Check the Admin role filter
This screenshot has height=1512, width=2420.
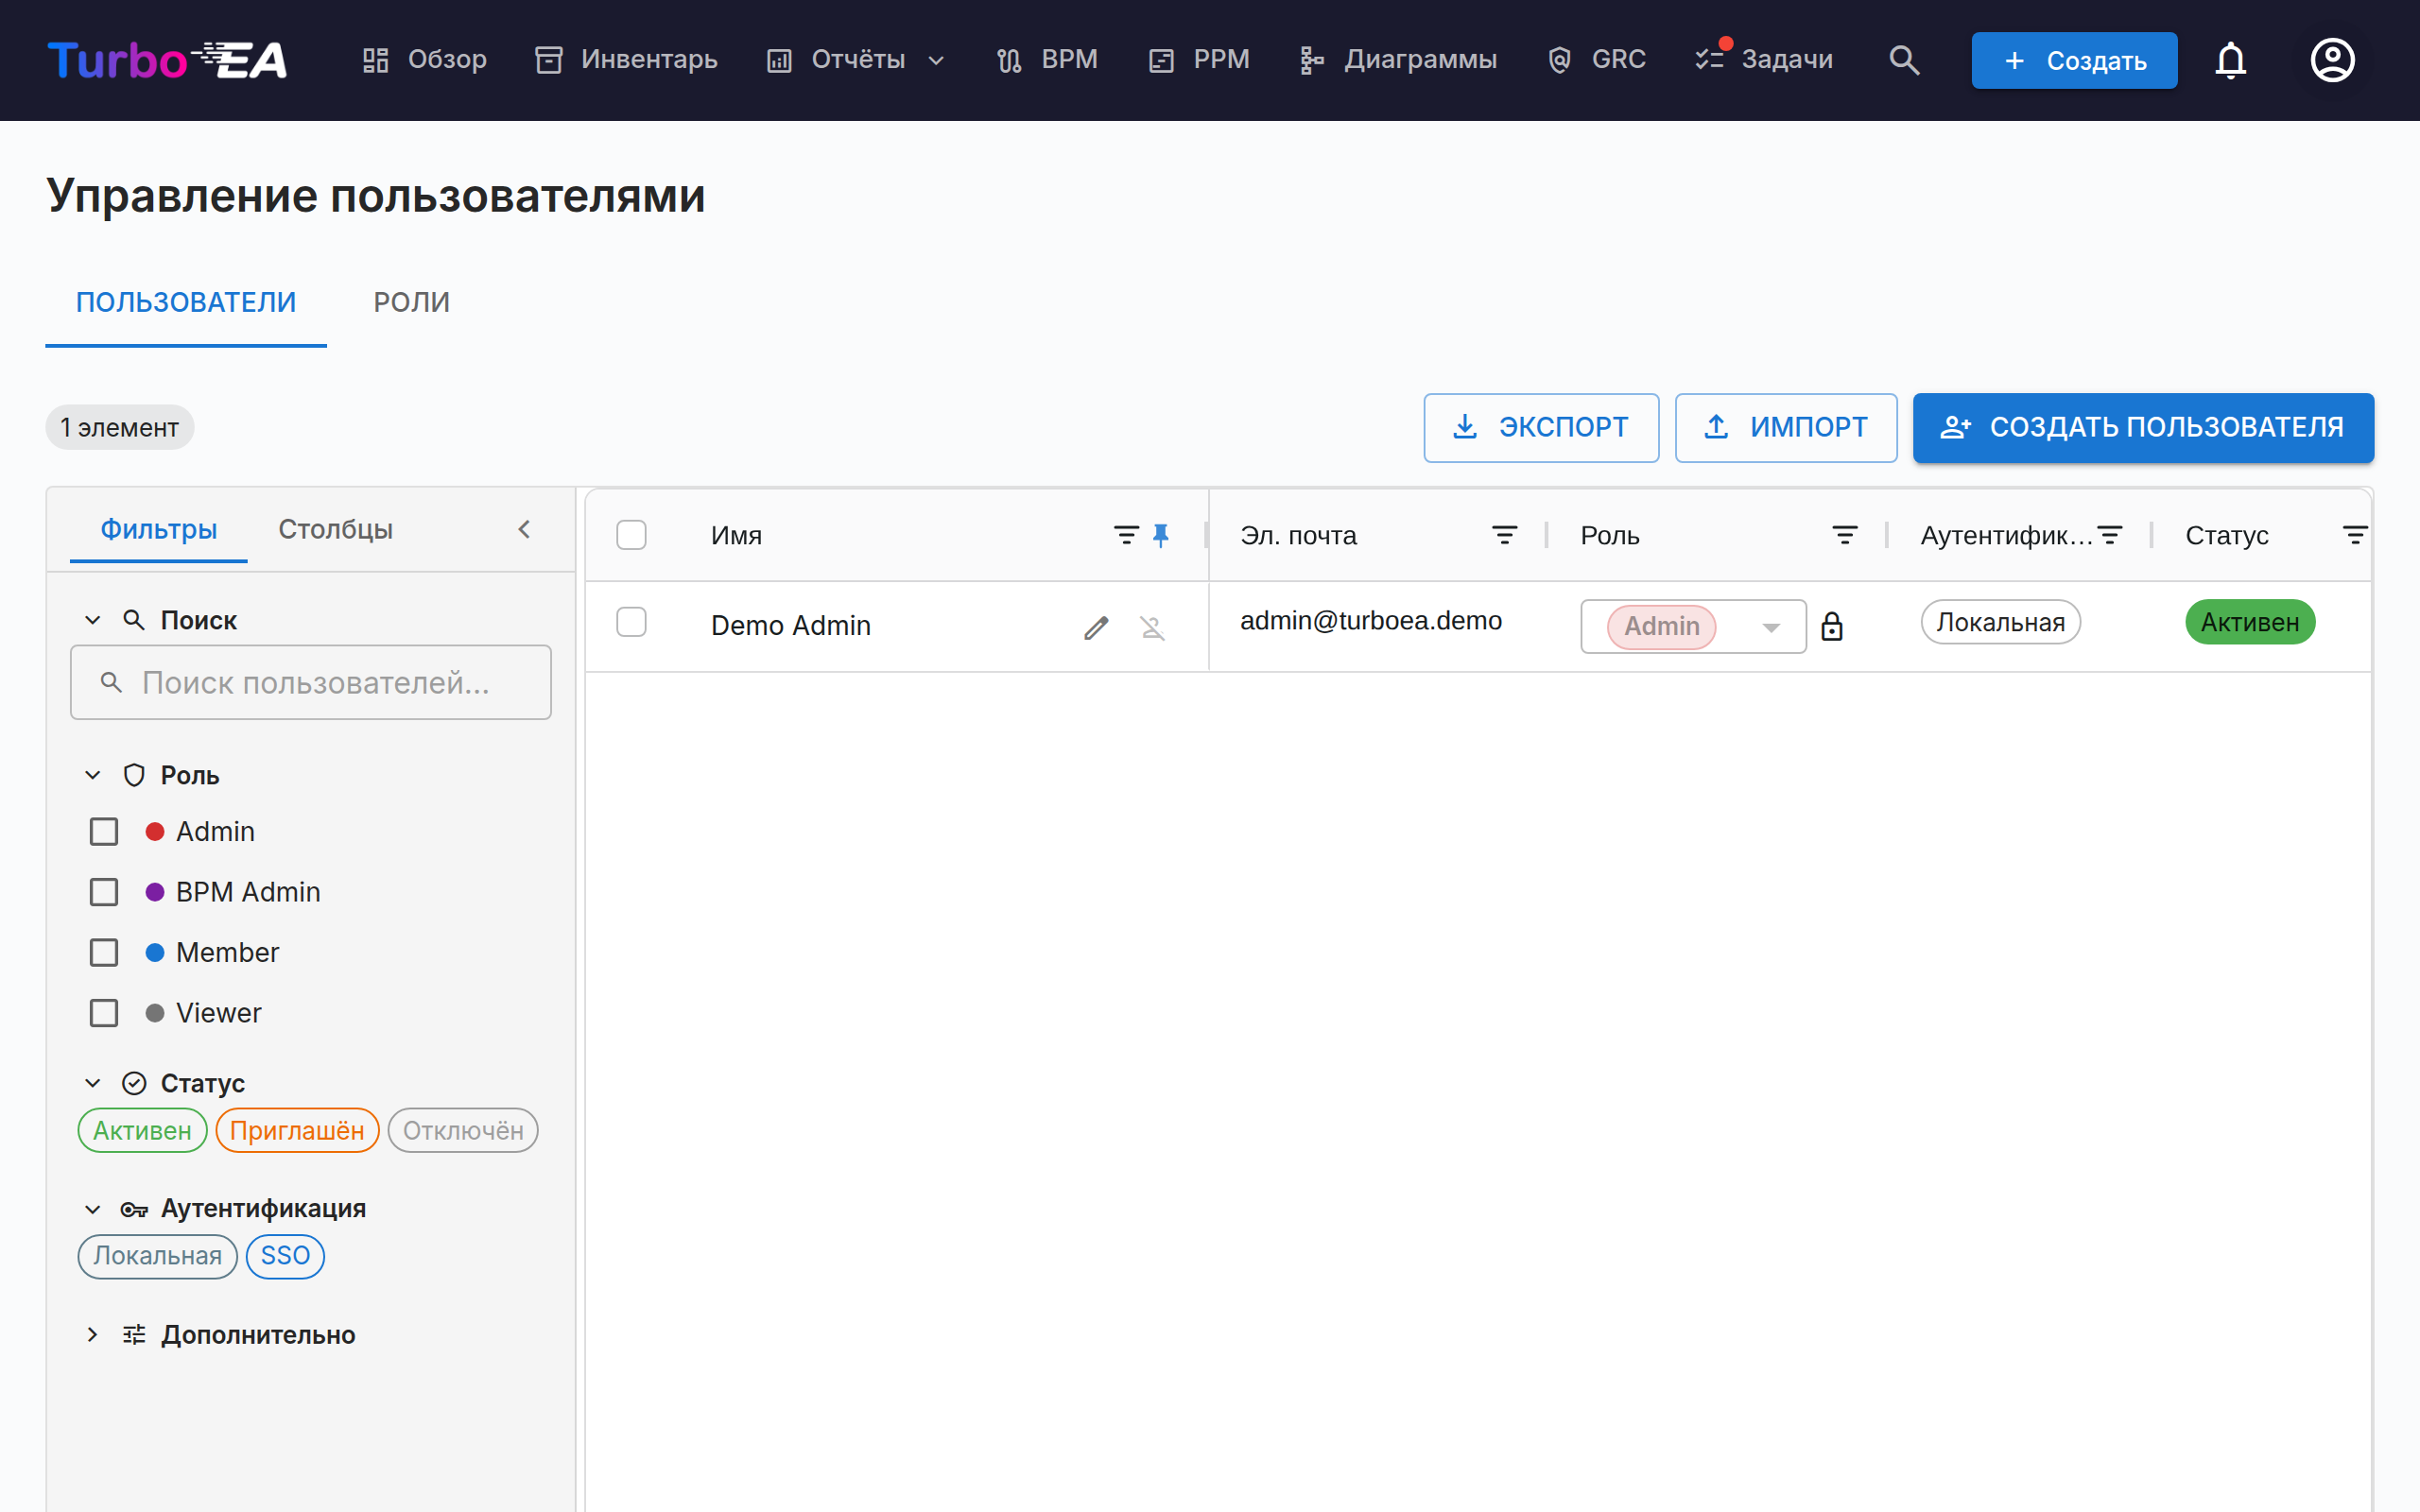[104, 832]
